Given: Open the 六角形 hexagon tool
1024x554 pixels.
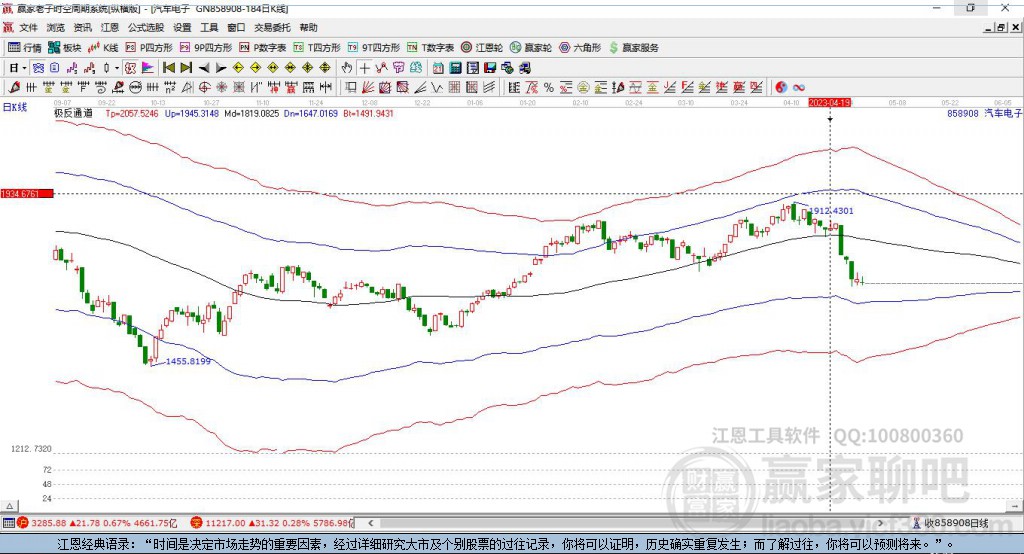Looking at the screenshot, I should click(x=580, y=48).
